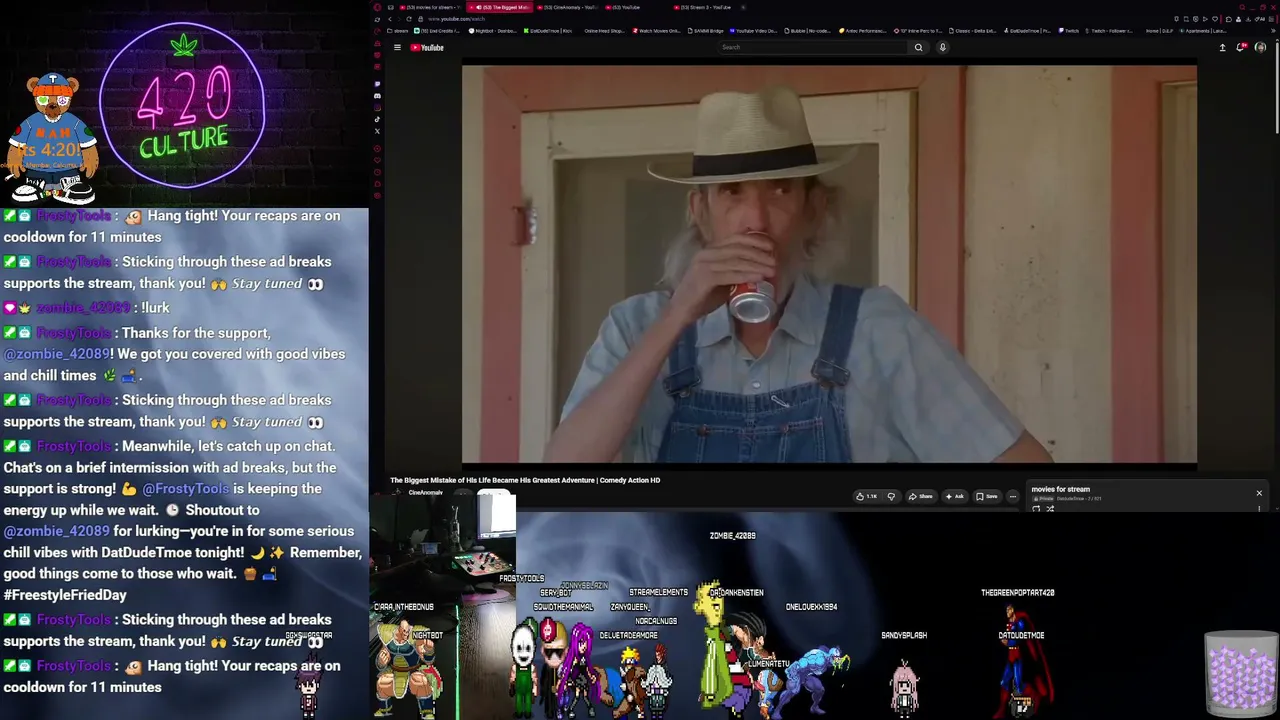Focus the YouTube search field

click(815, 47)
